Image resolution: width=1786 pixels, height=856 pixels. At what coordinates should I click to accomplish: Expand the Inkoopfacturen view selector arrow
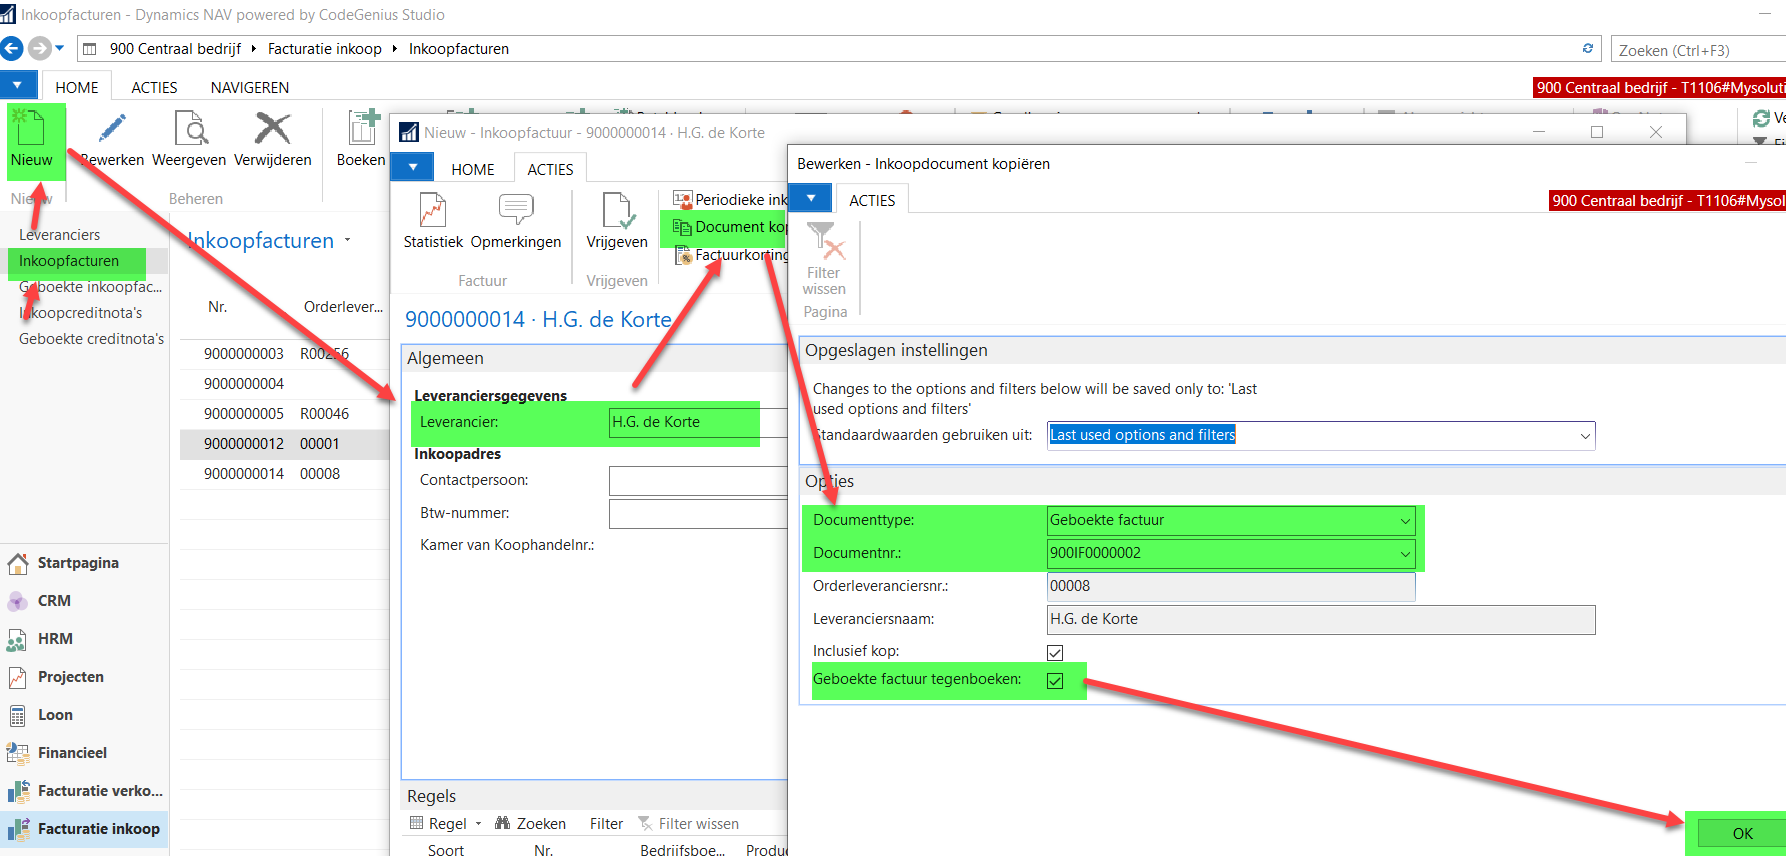tap(348, 240)
